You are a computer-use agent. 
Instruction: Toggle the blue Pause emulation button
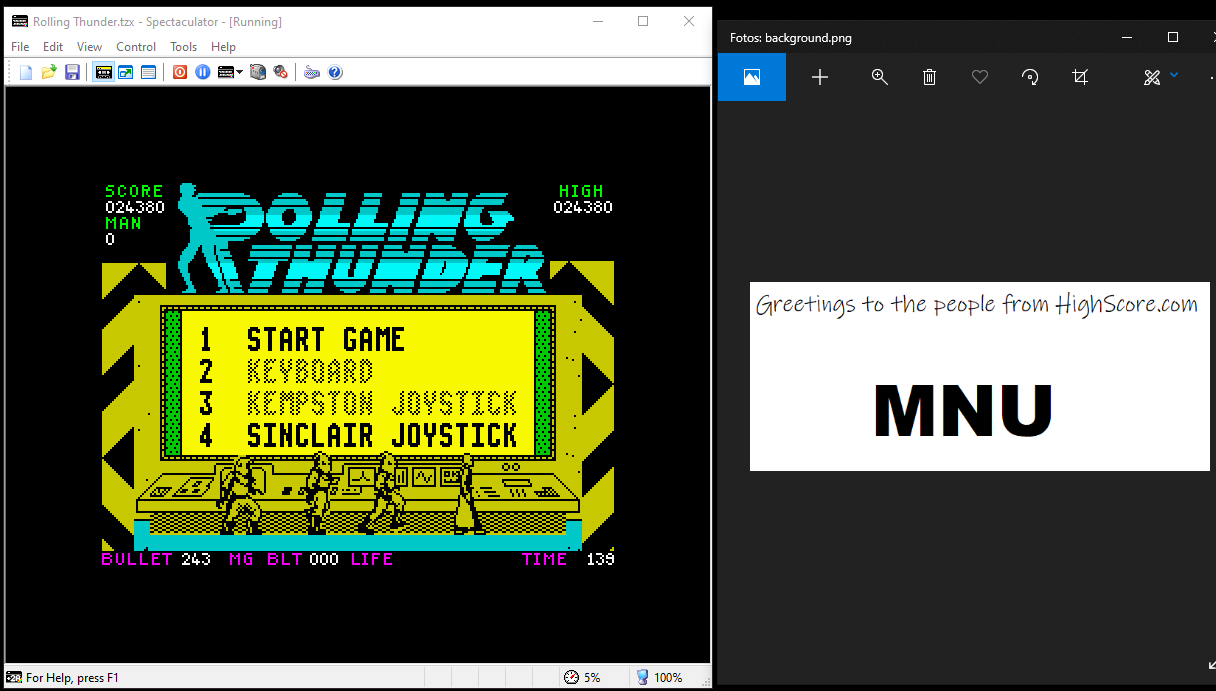point(203,72)
